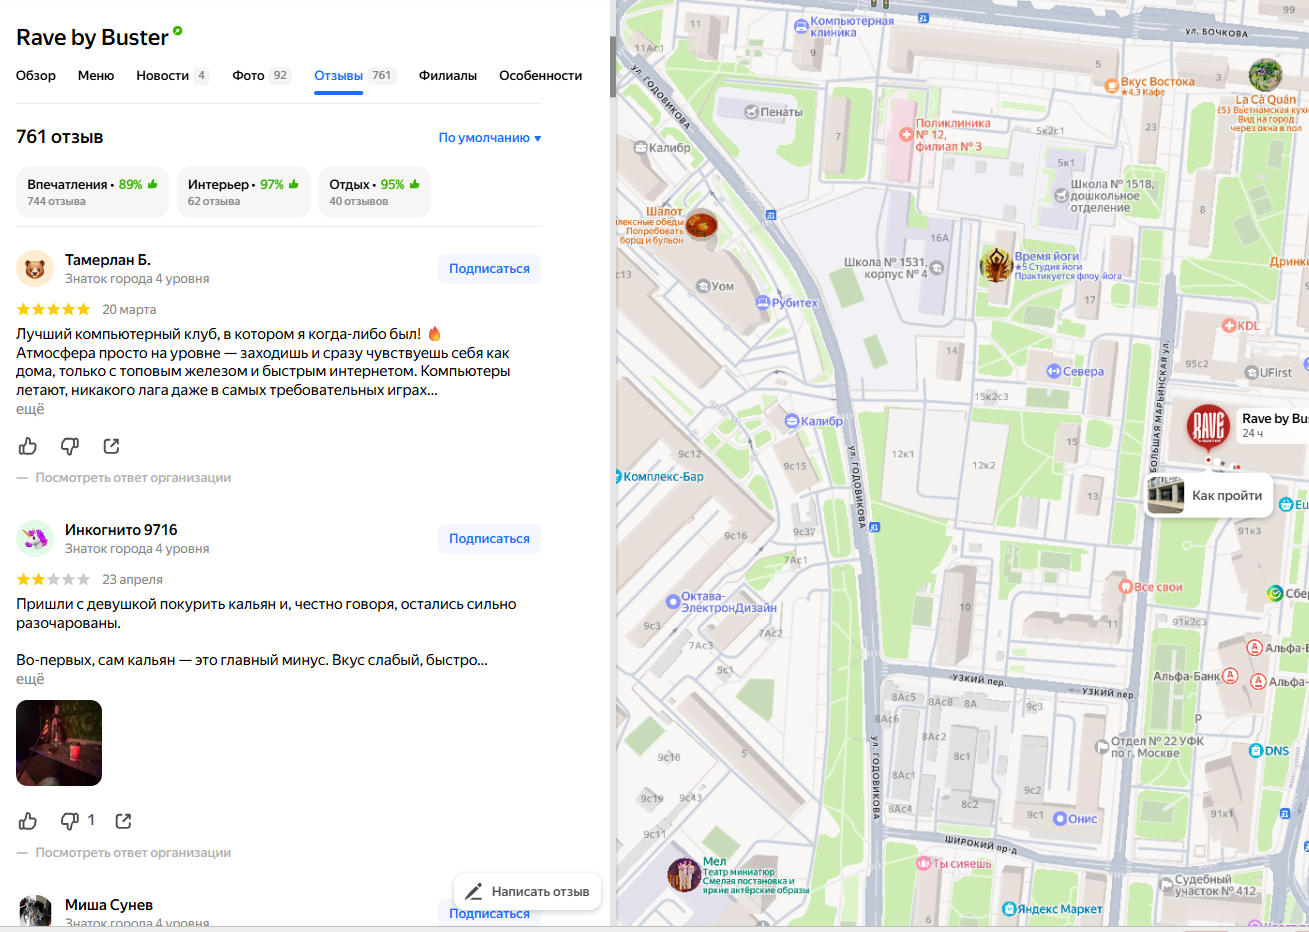Show organization reply under Инкогнито 9716's review

click(133, 853)
